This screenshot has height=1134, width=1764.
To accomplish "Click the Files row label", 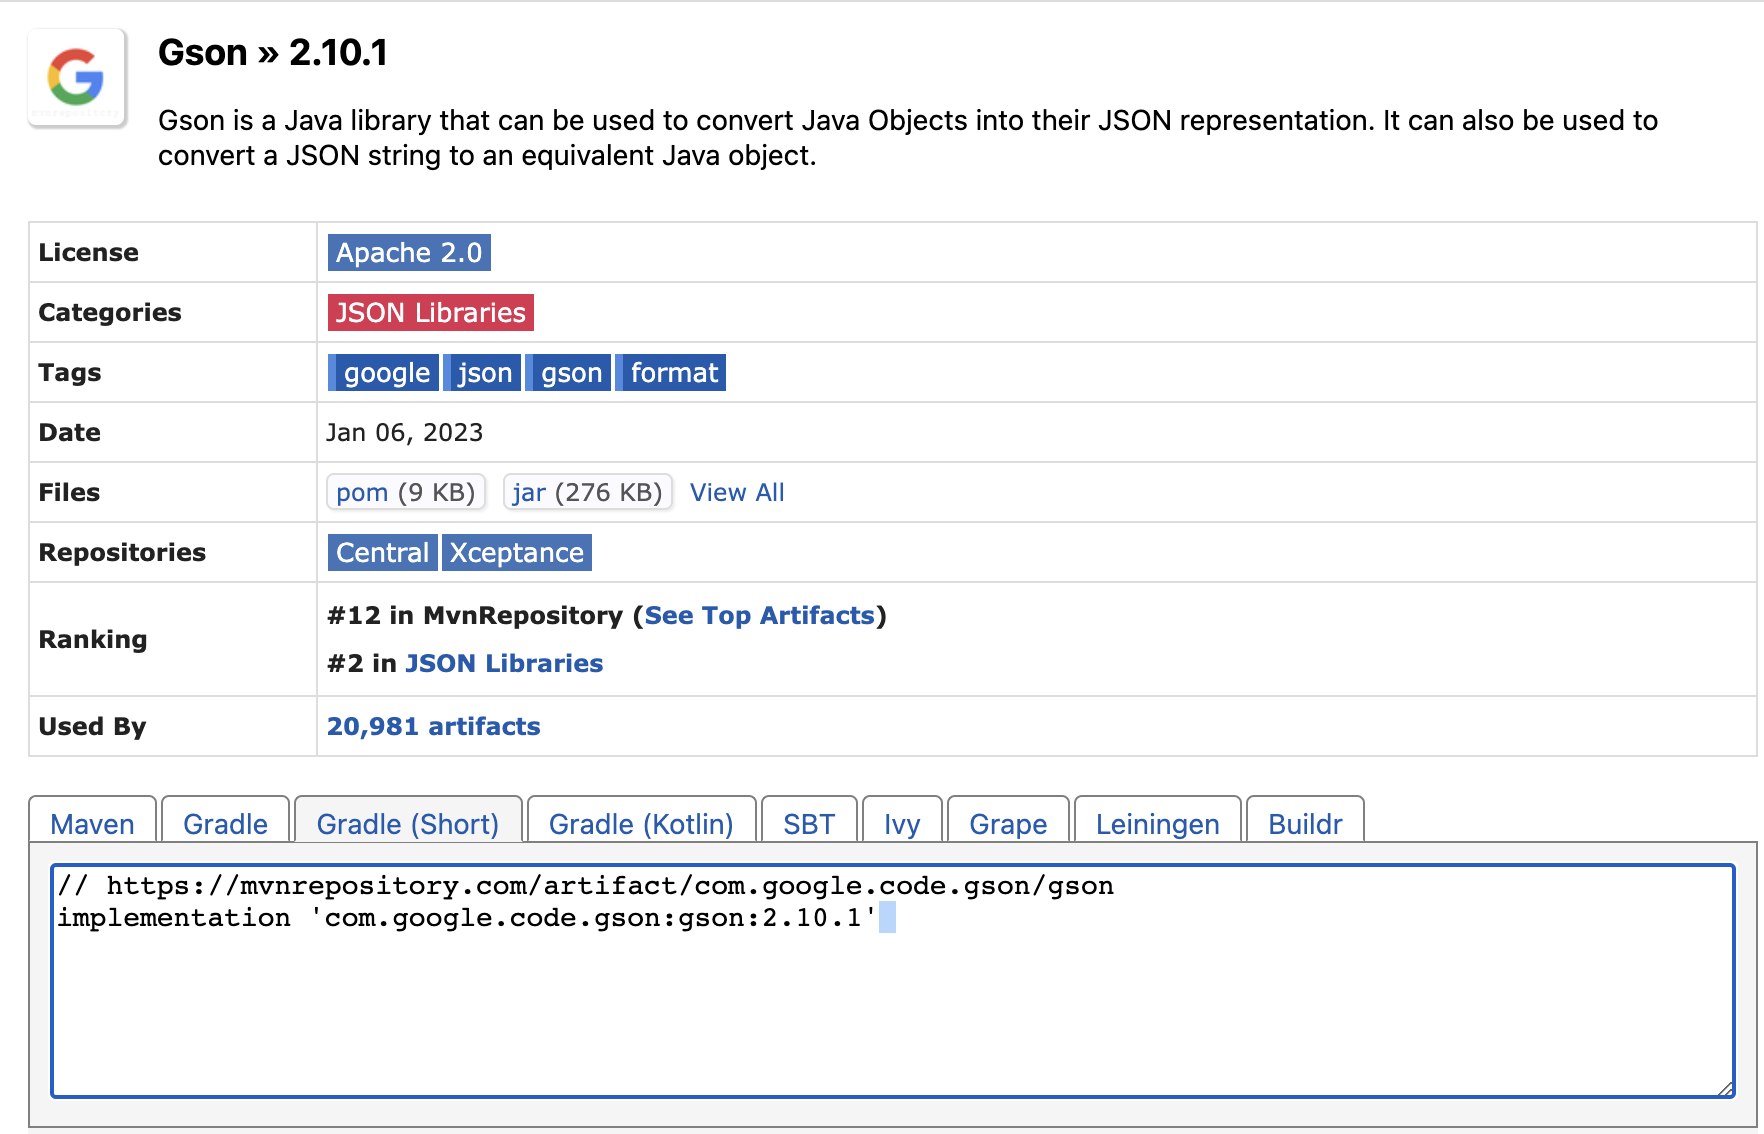I will coord(69,492).
